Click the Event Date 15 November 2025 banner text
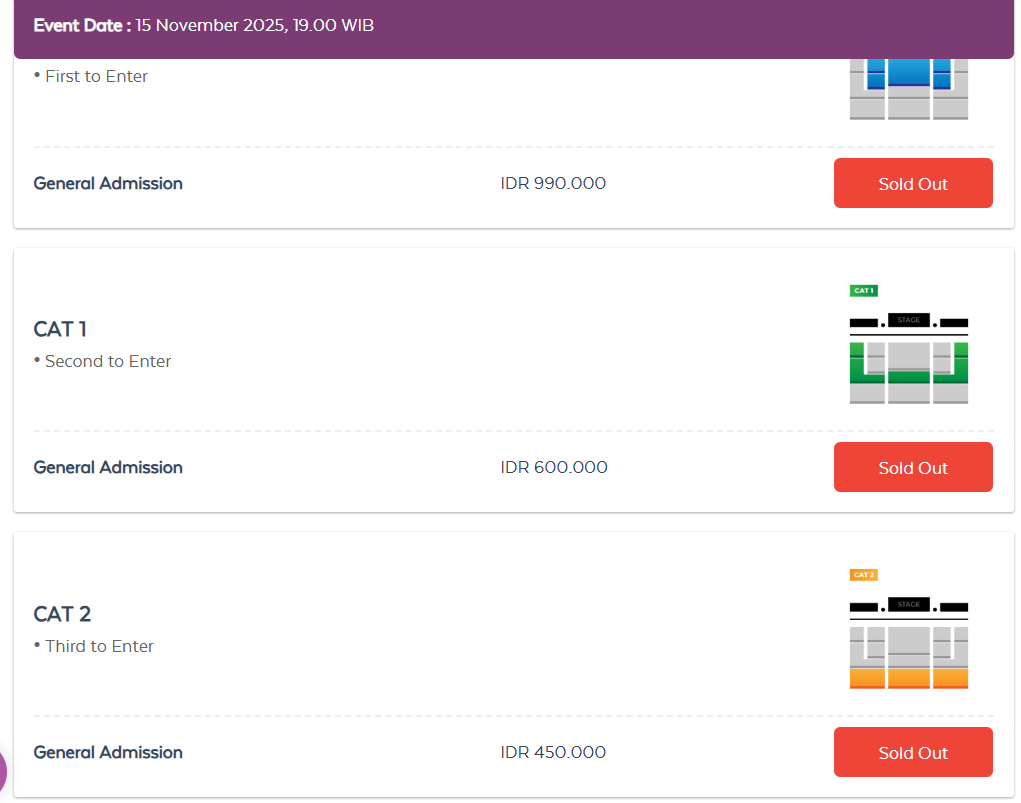 point(204,25)
